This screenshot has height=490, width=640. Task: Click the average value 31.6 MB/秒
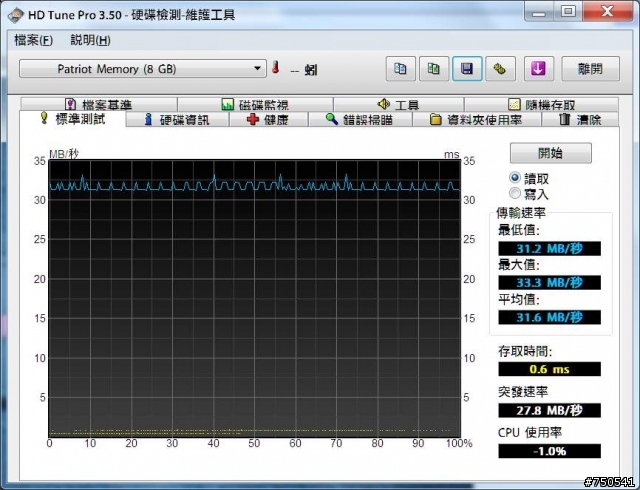549,317
